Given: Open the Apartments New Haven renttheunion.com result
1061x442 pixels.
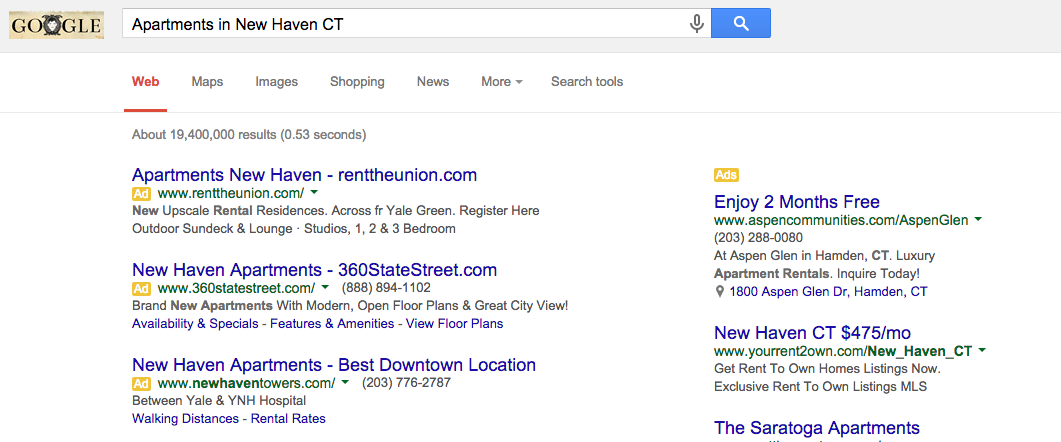Looking at the screenshot, I should tap(304, 175).
